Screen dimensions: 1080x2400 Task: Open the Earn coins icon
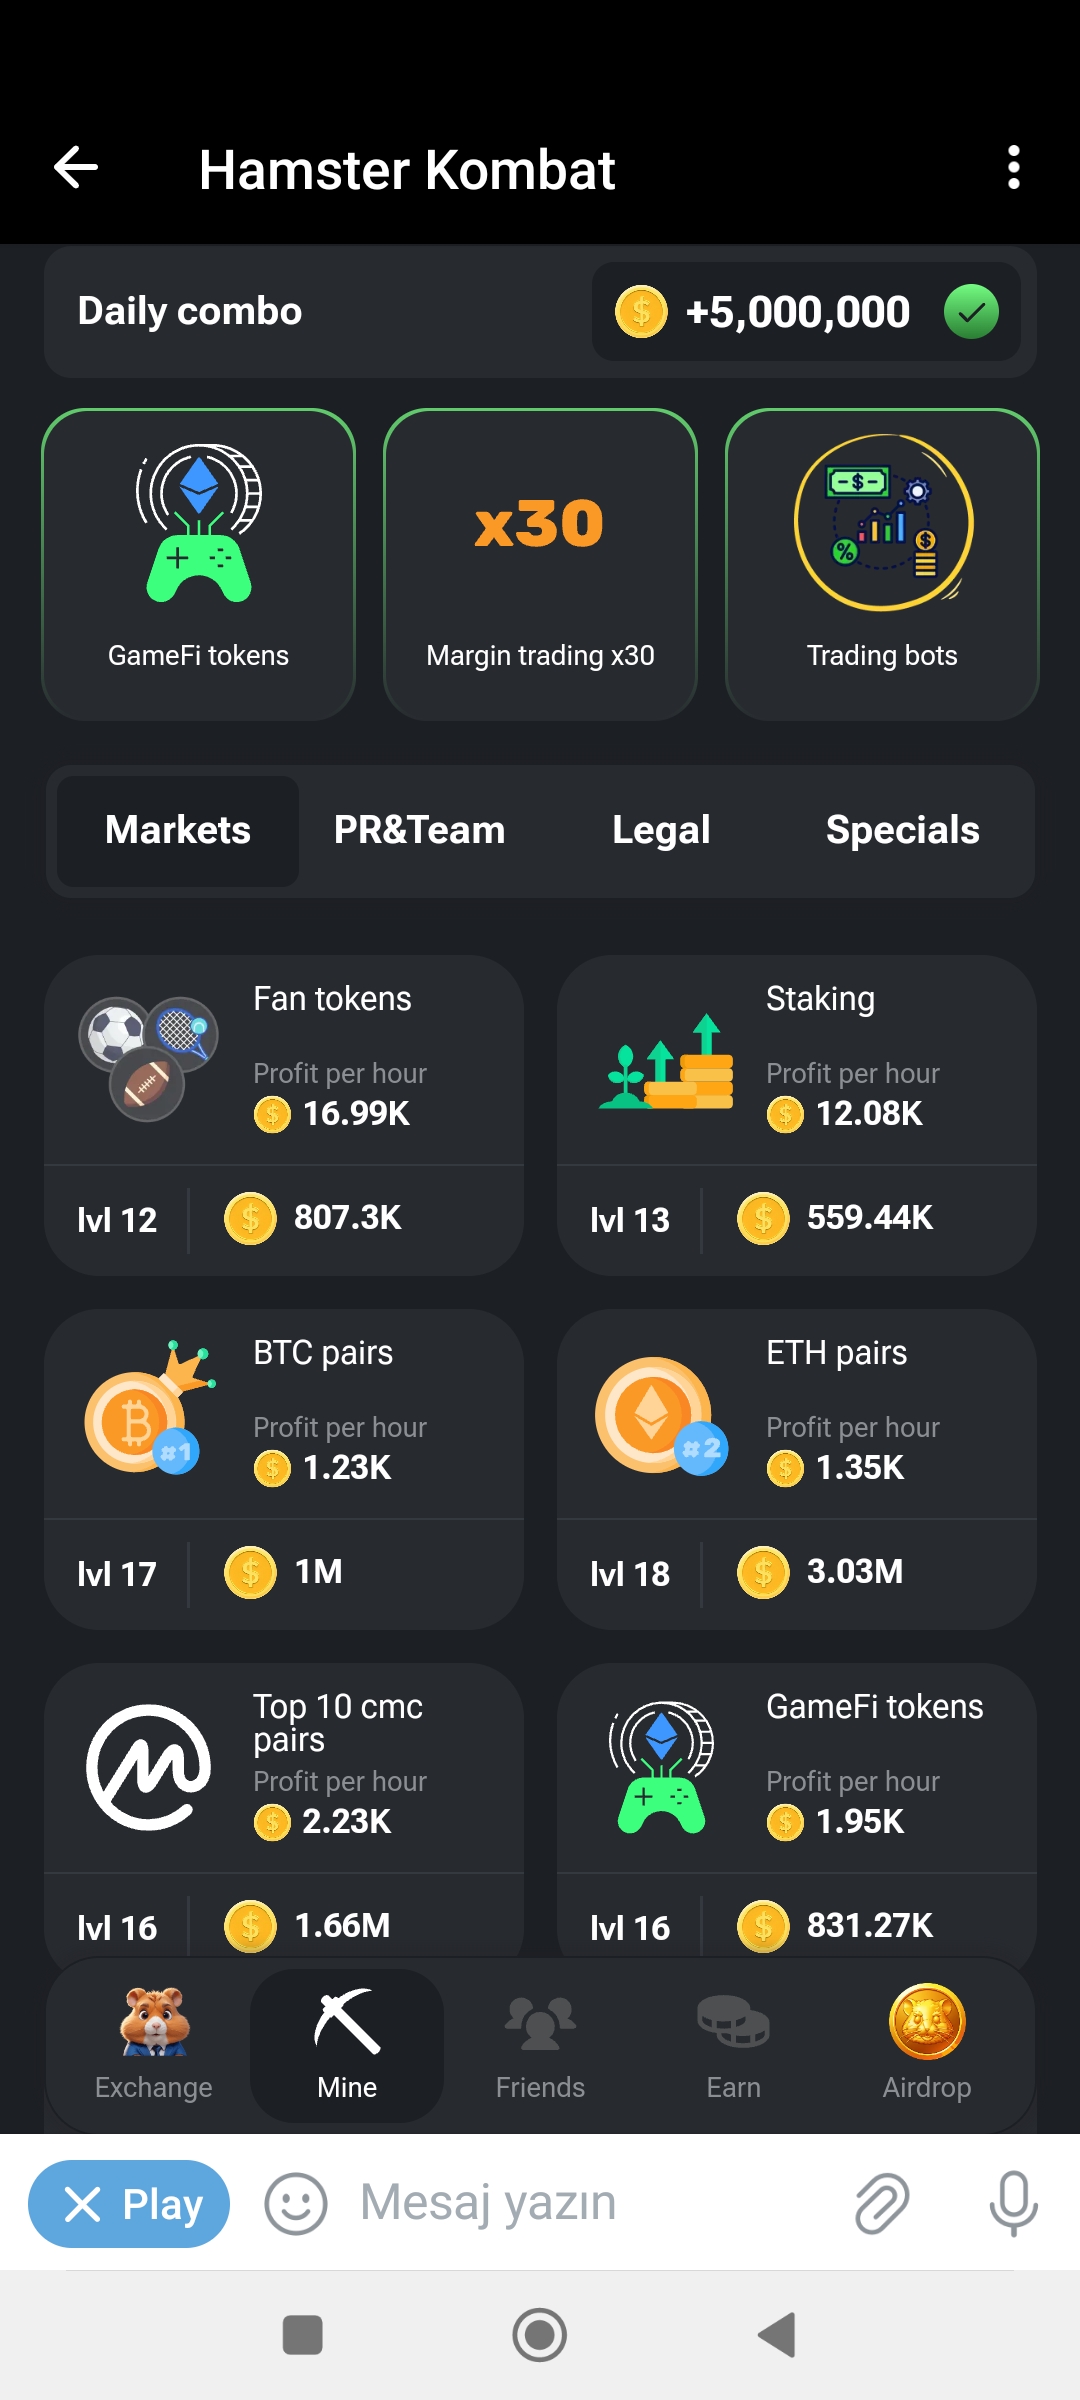point(733,2022)
